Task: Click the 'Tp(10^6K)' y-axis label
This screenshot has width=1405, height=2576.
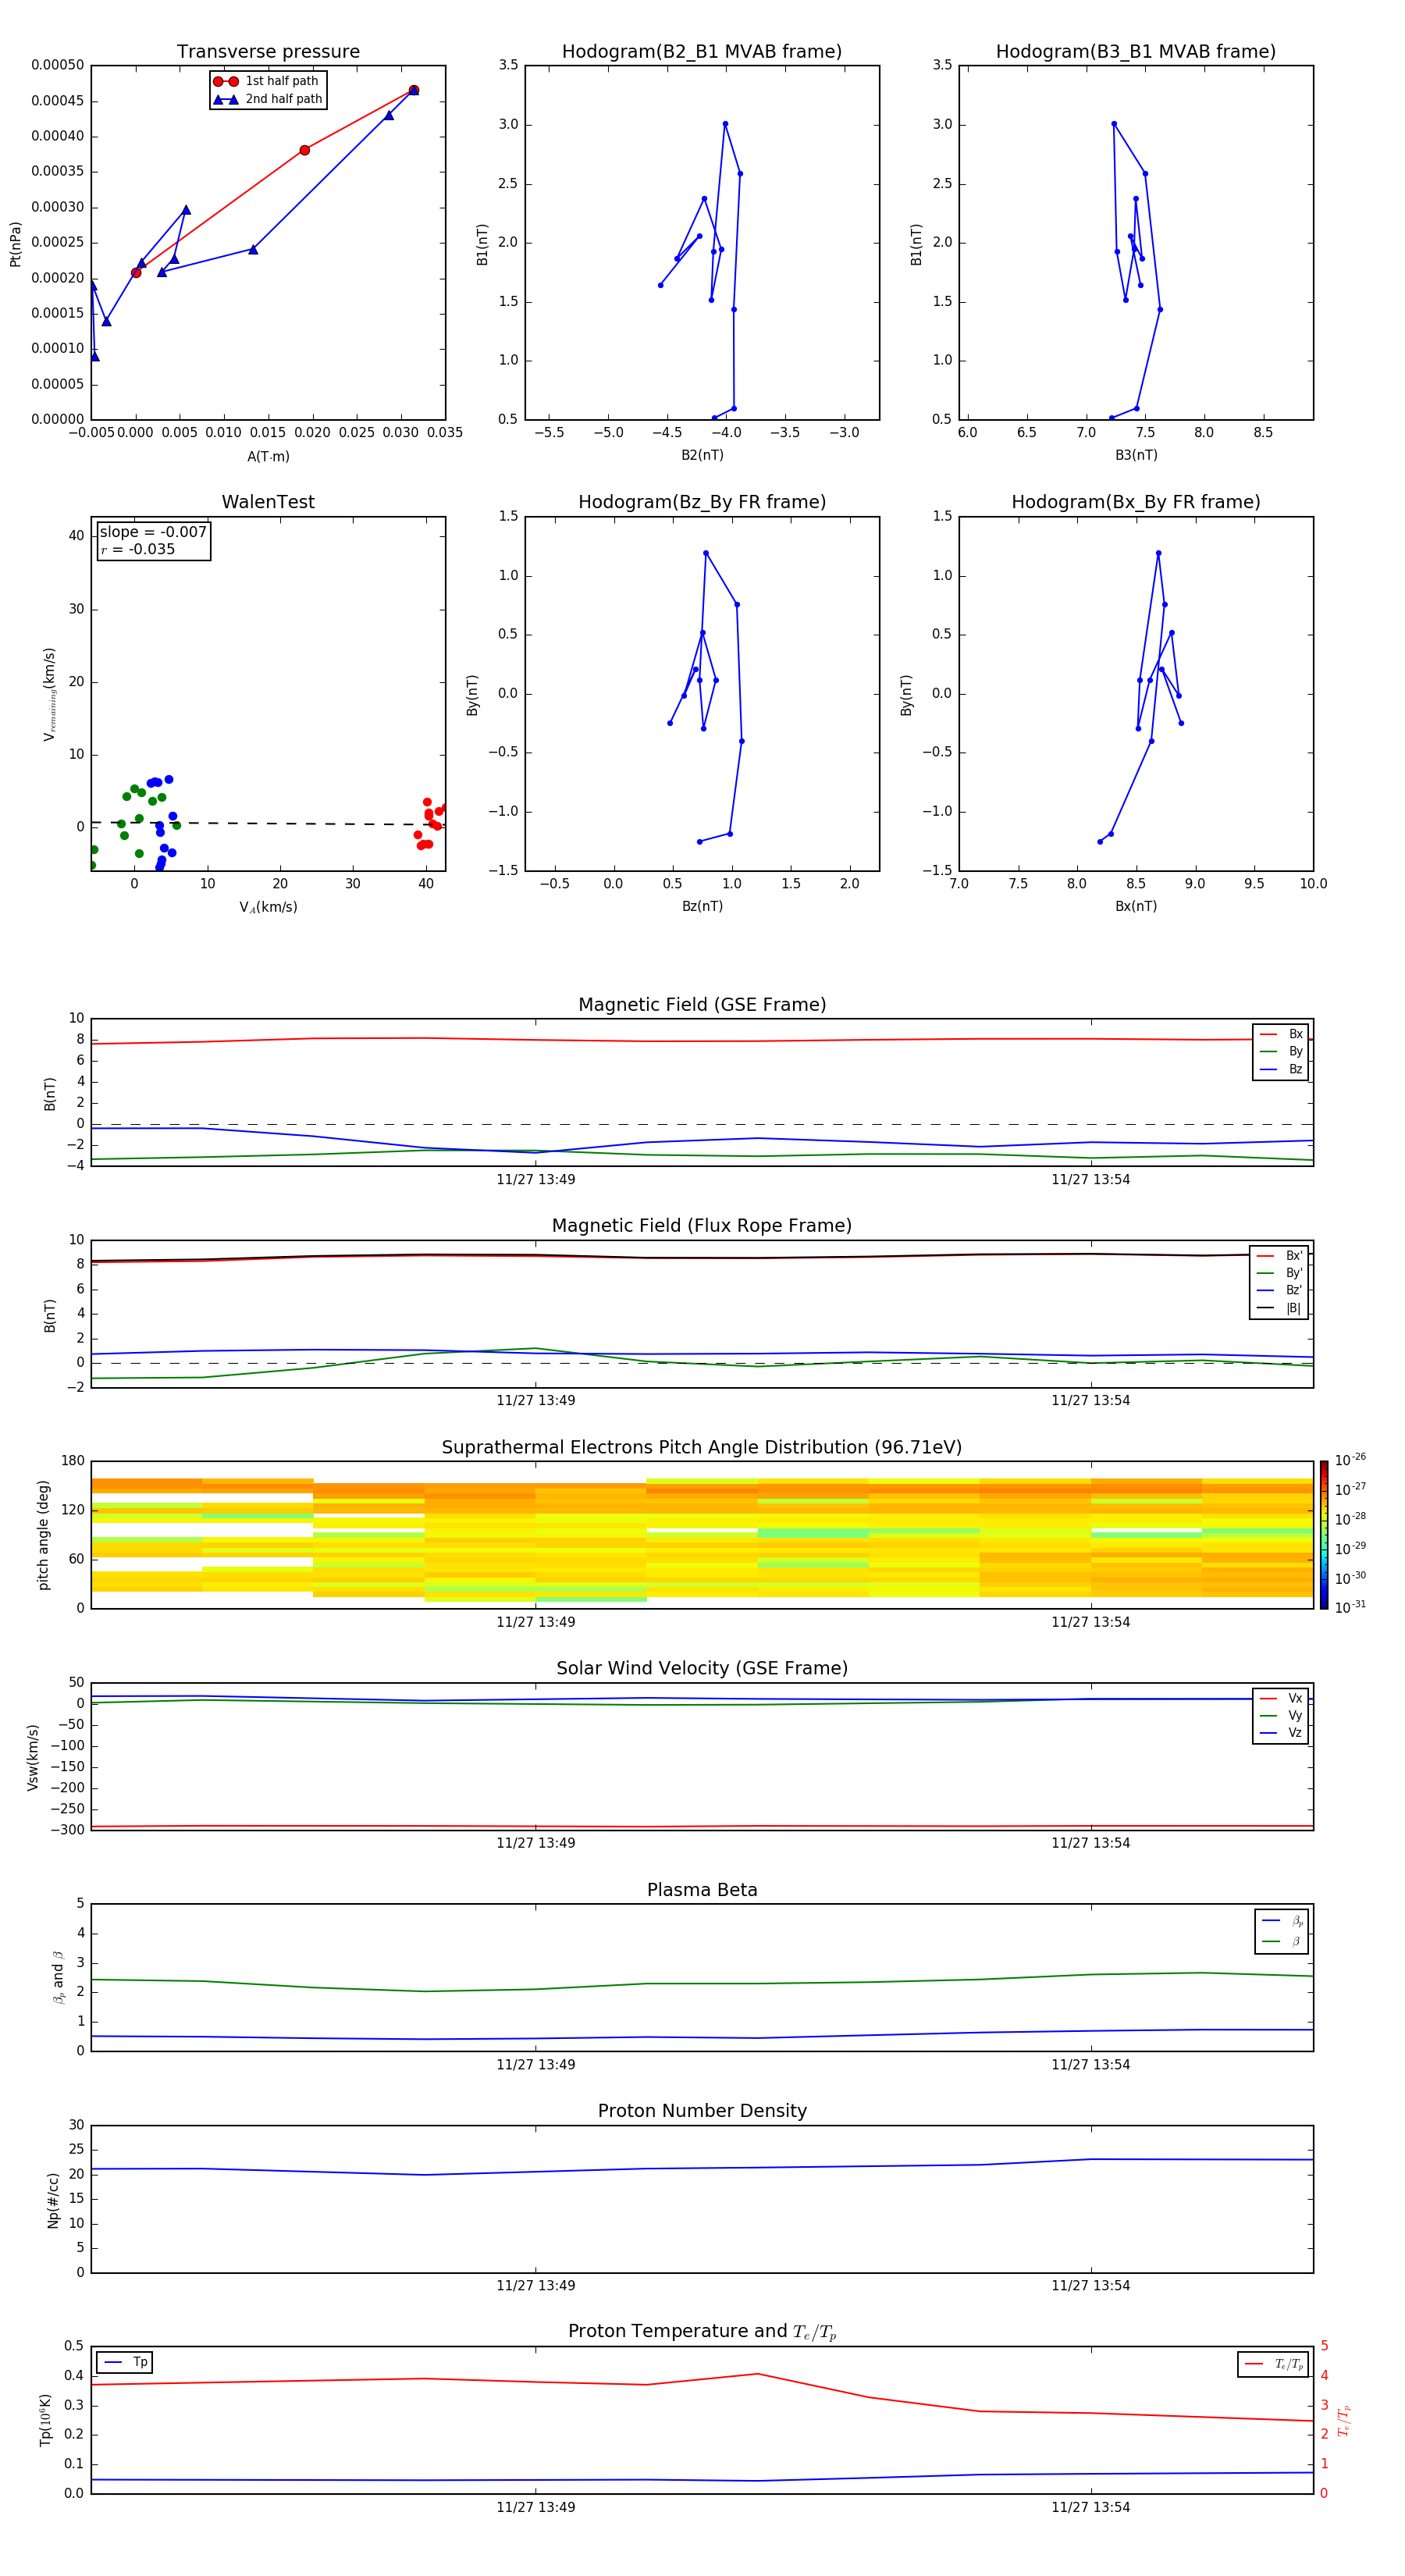Action: point(45,2420)
